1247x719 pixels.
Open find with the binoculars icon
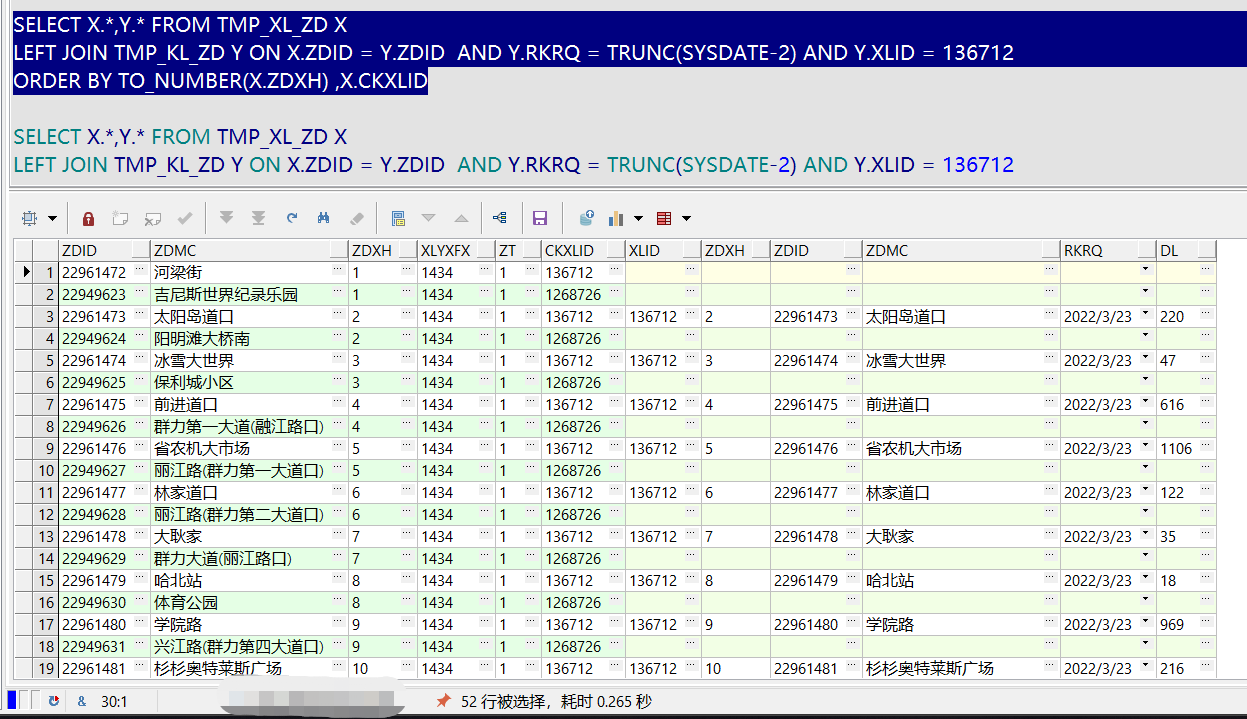coord(323,218)
